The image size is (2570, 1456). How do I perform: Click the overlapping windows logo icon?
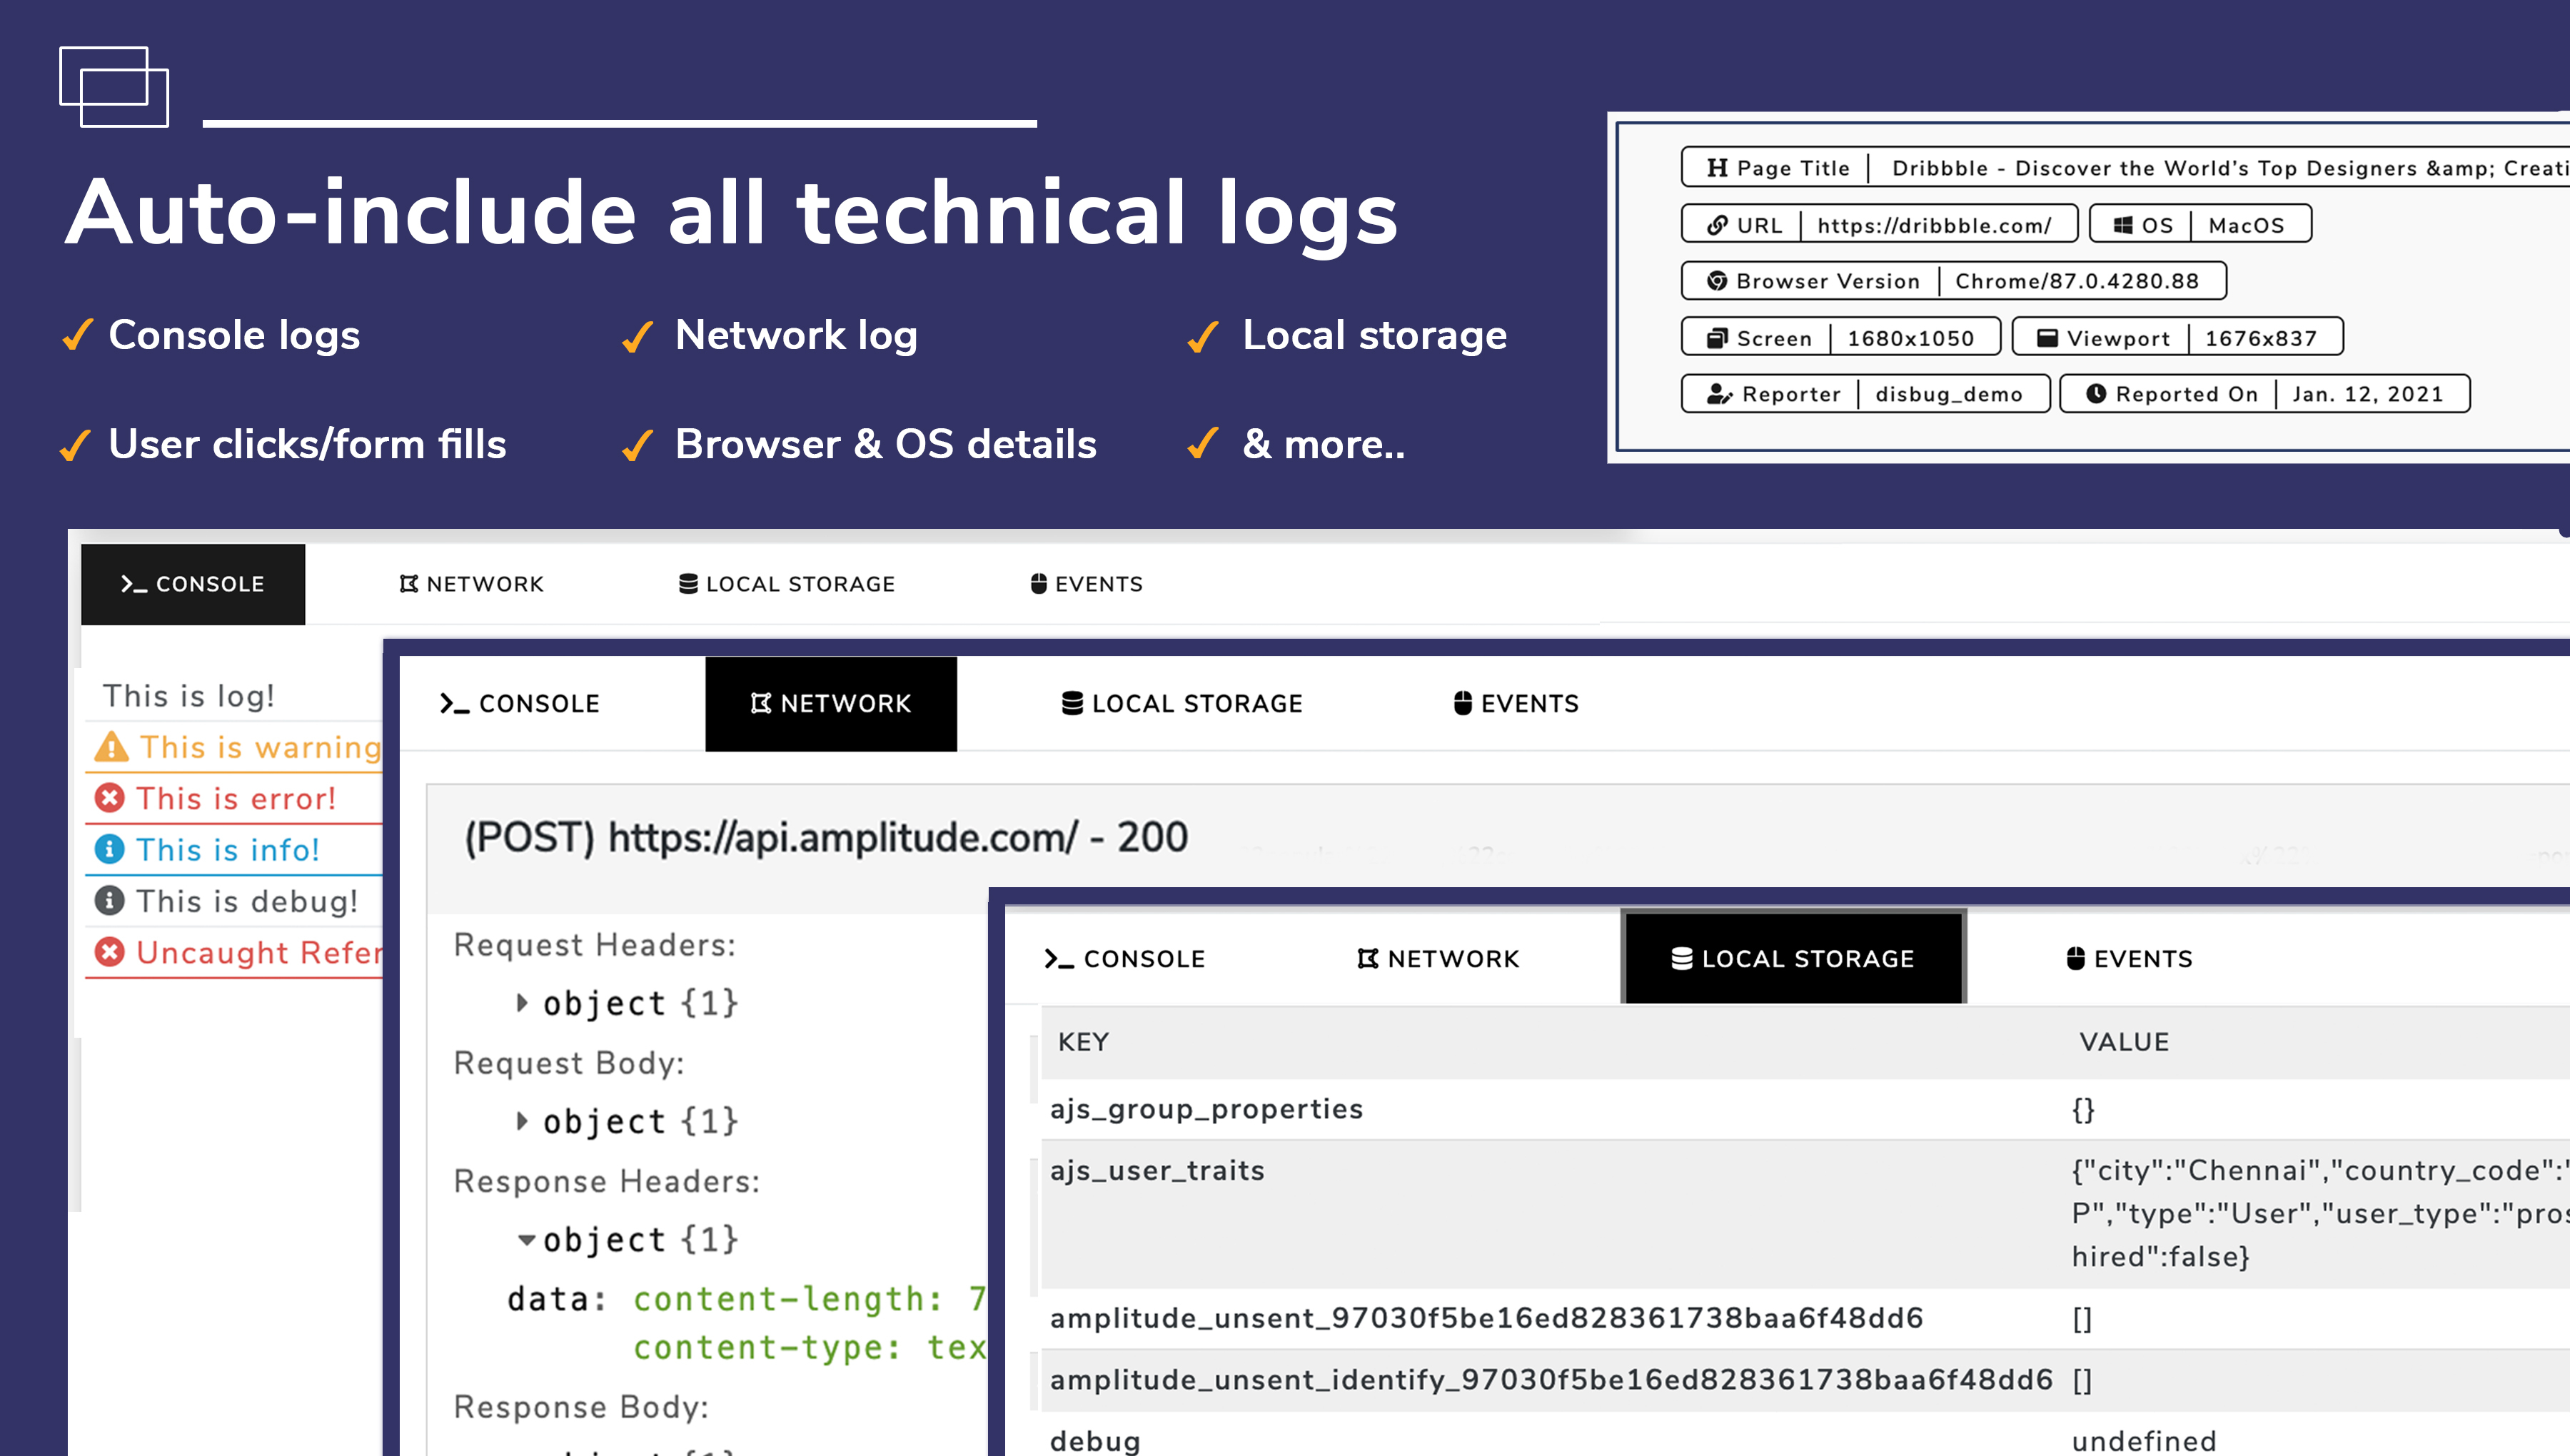tap(114, 87)
